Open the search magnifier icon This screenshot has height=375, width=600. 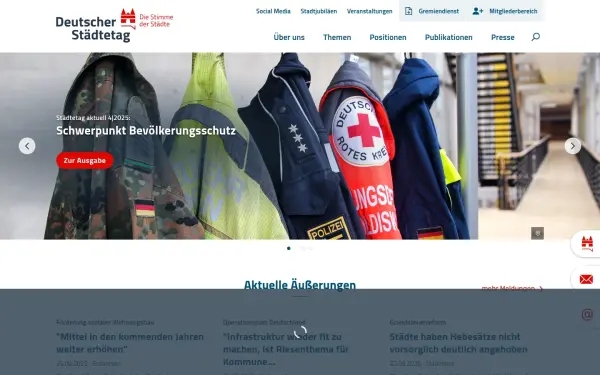click(x=536, y=37)
